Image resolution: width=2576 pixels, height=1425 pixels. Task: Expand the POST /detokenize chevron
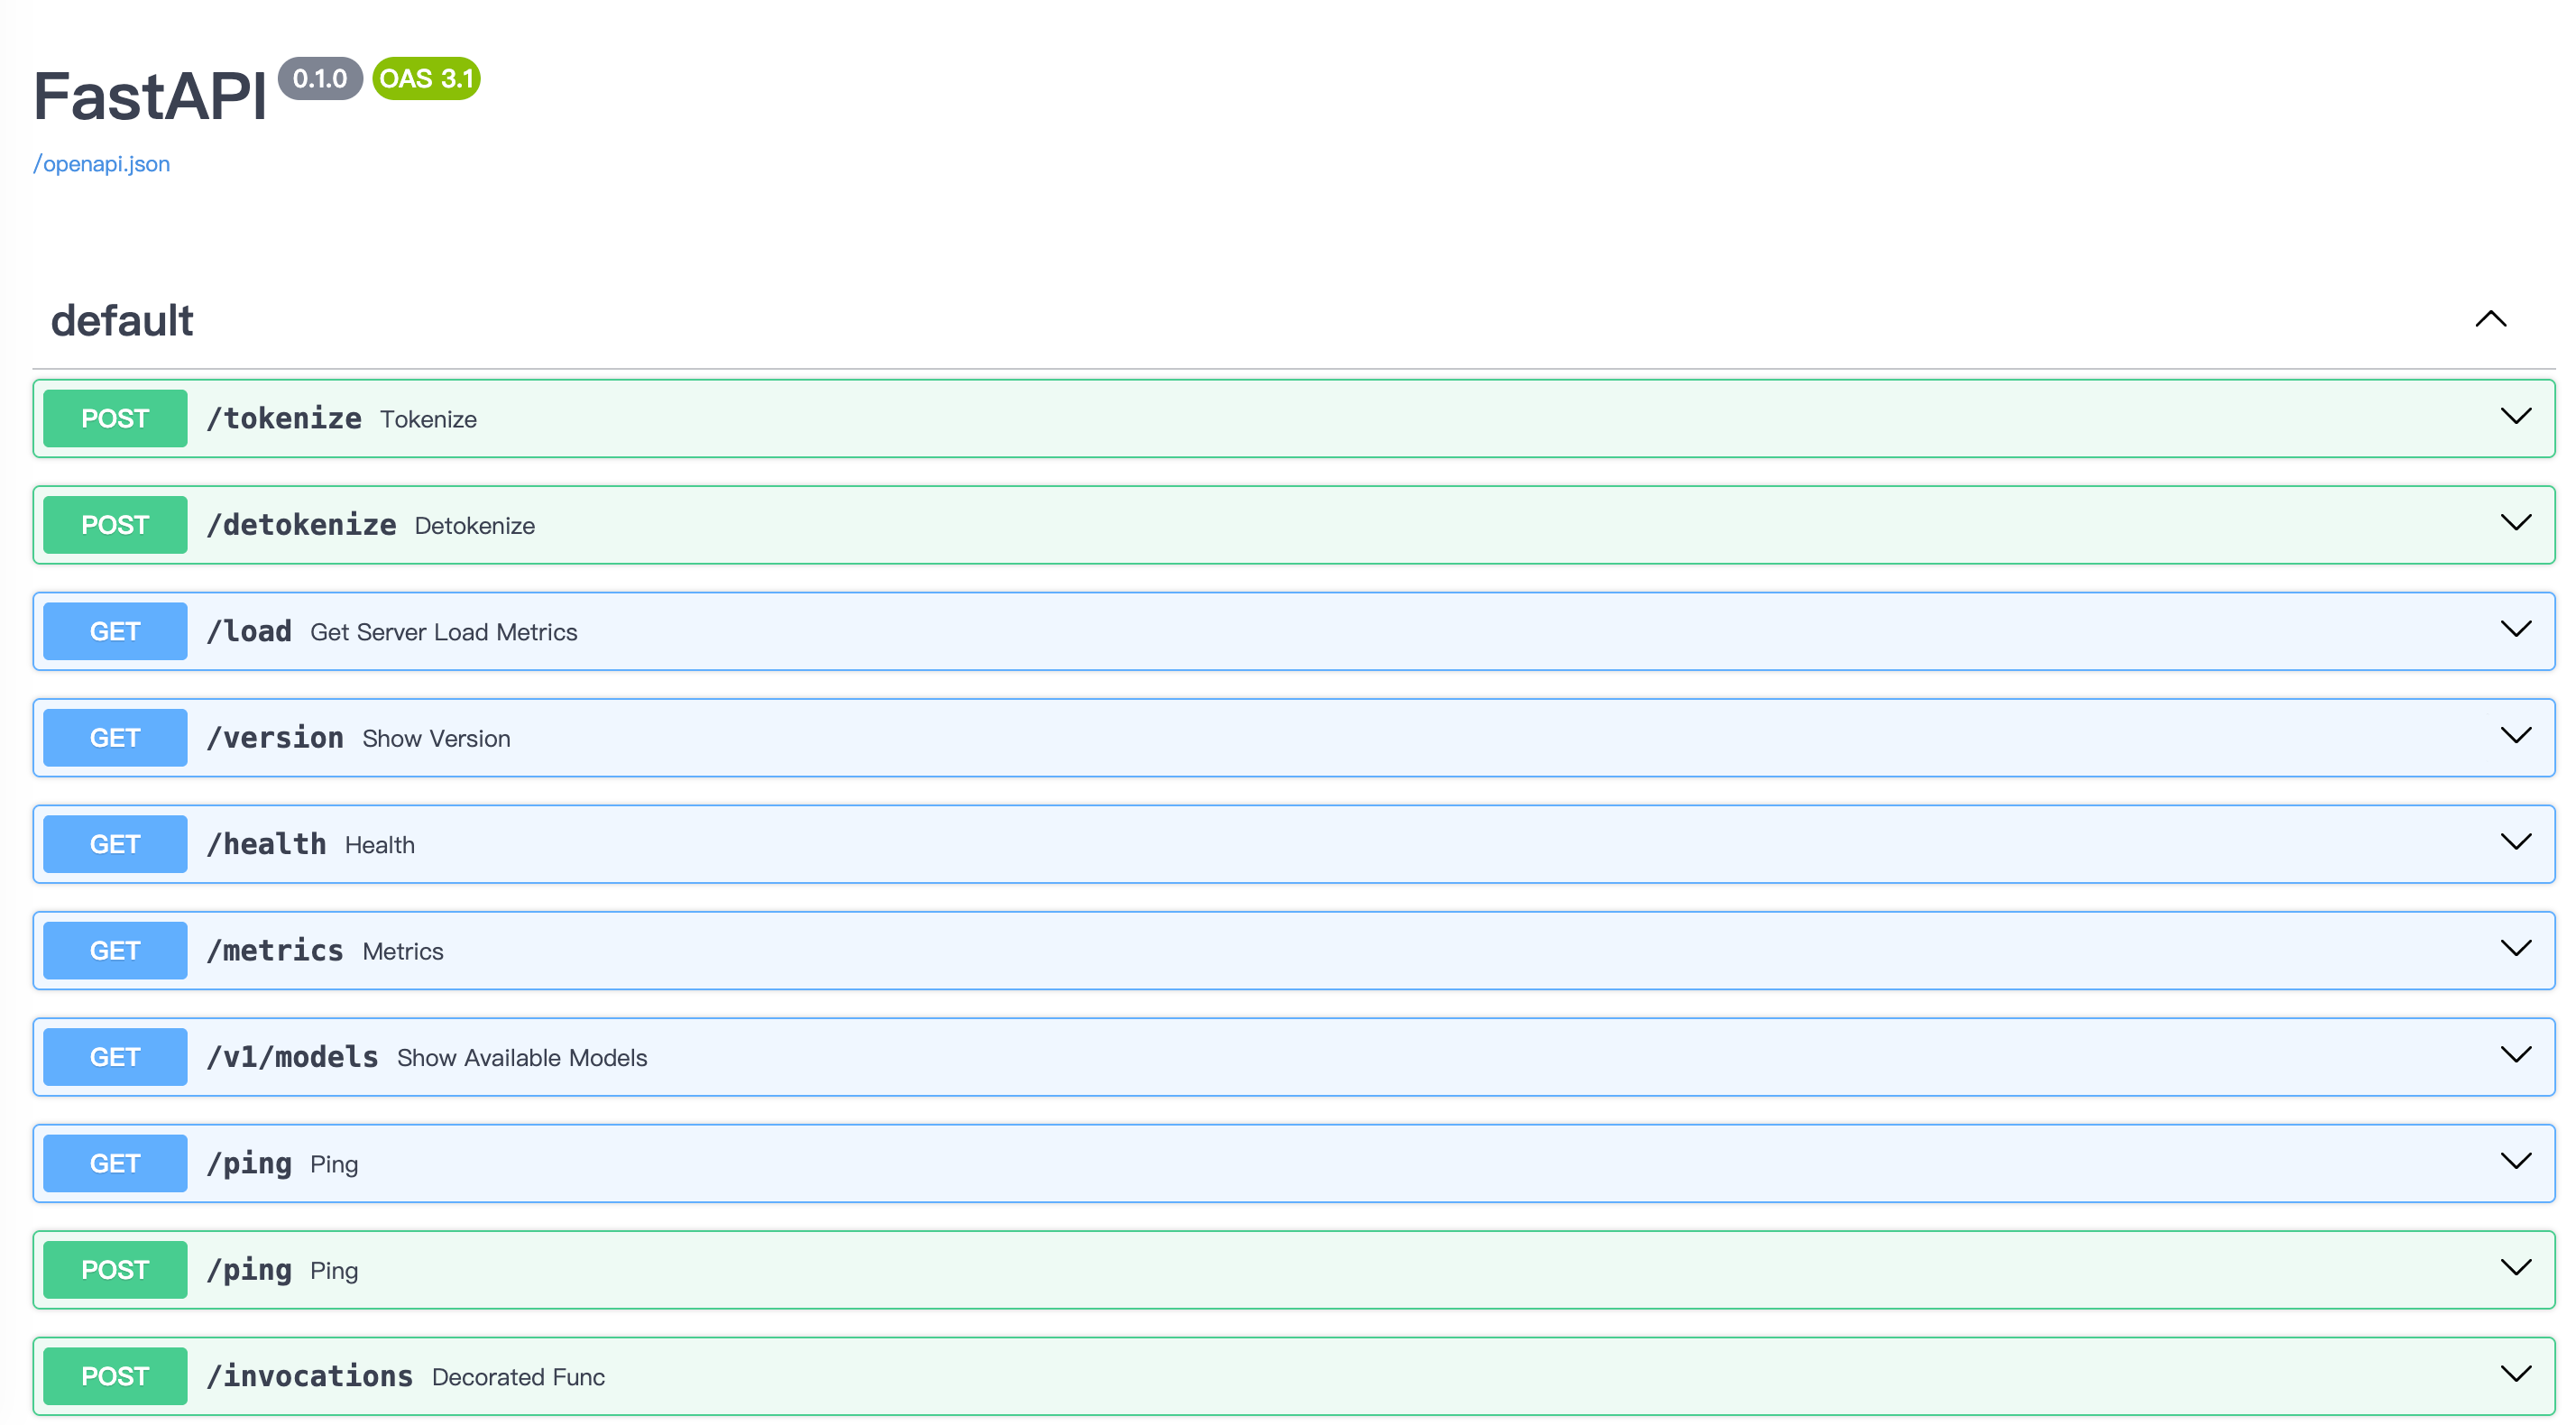click(x=2515, y=523)
